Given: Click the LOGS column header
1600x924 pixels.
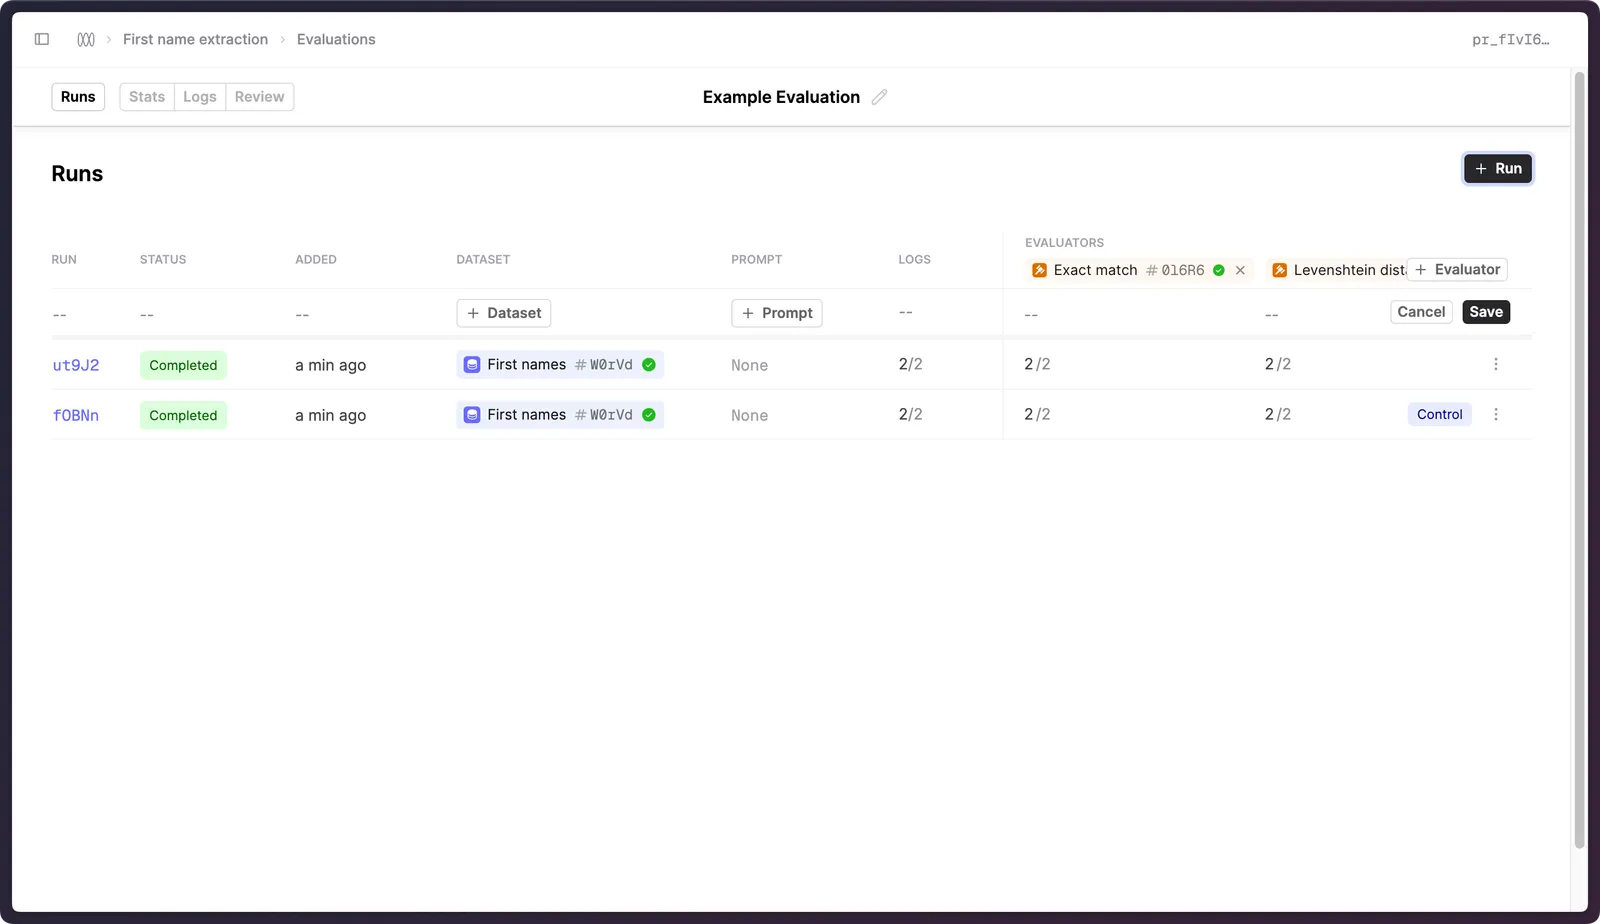Looking at the screenshot, I should [x=914, y=259].
